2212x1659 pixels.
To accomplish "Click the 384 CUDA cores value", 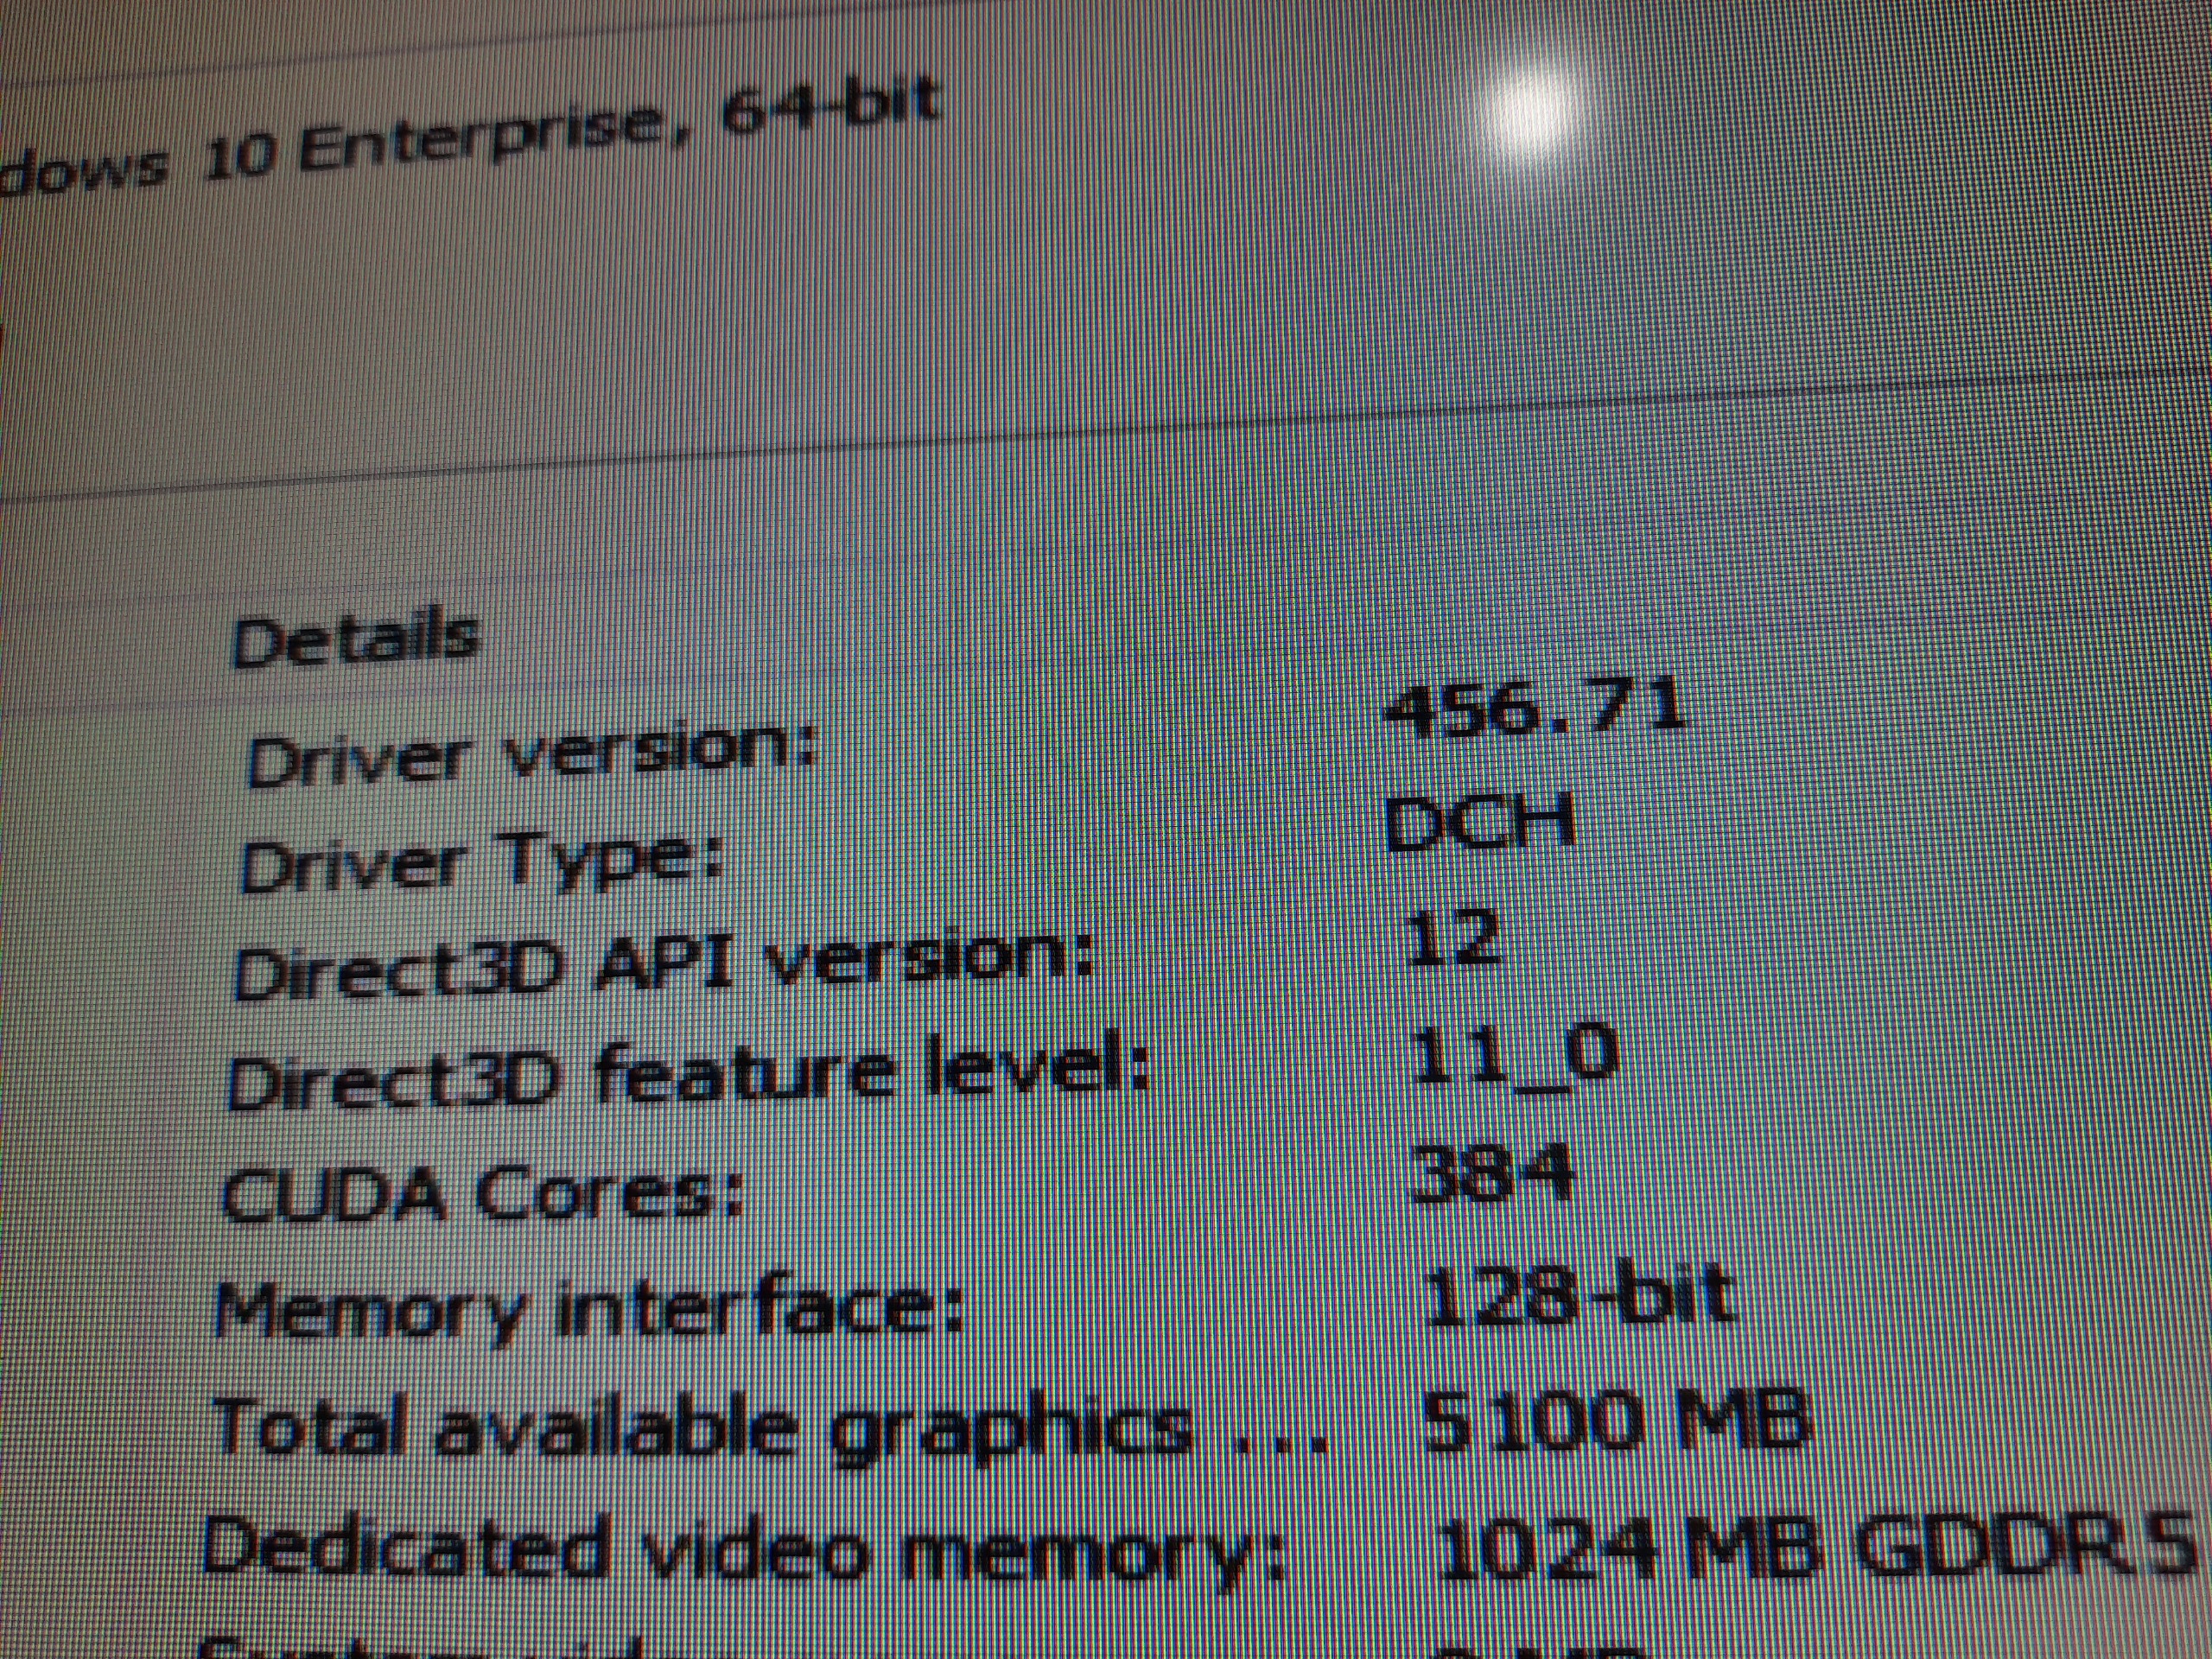I will click(1490, 1172).
